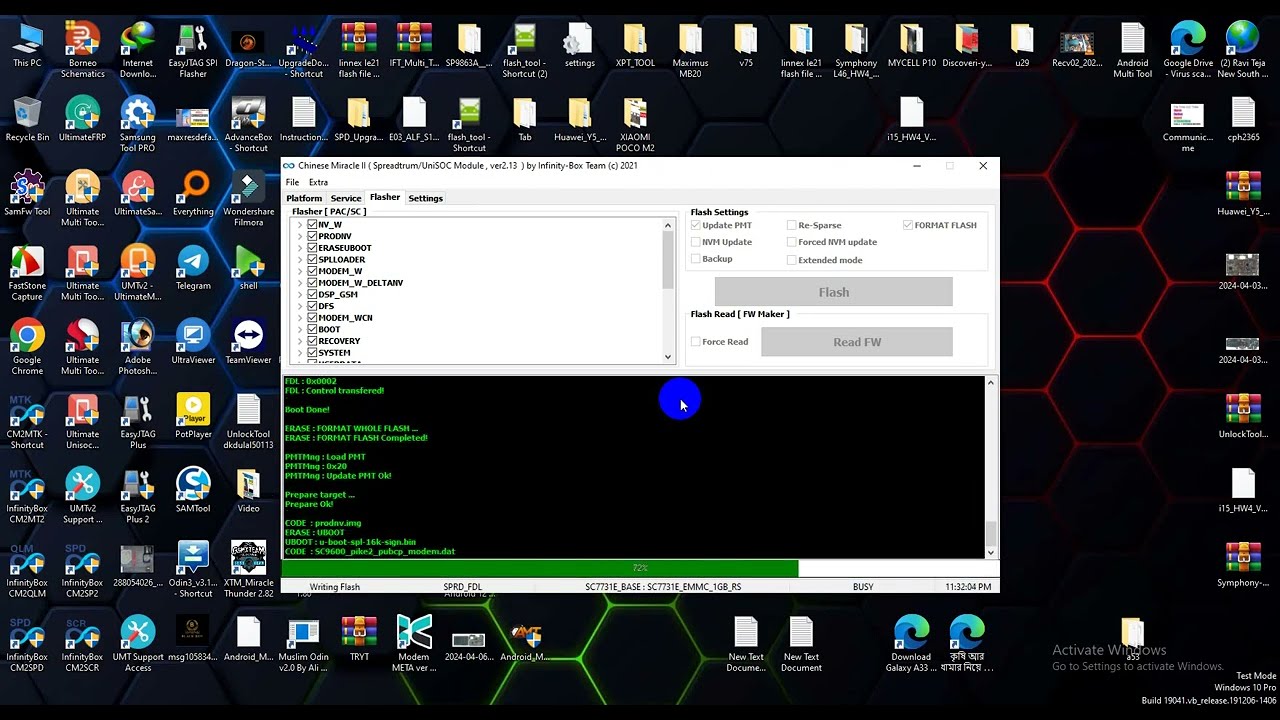The image size is (1280, 720).
Task: Open the UltimateFRP desktop icon
Action: [82, 119]
